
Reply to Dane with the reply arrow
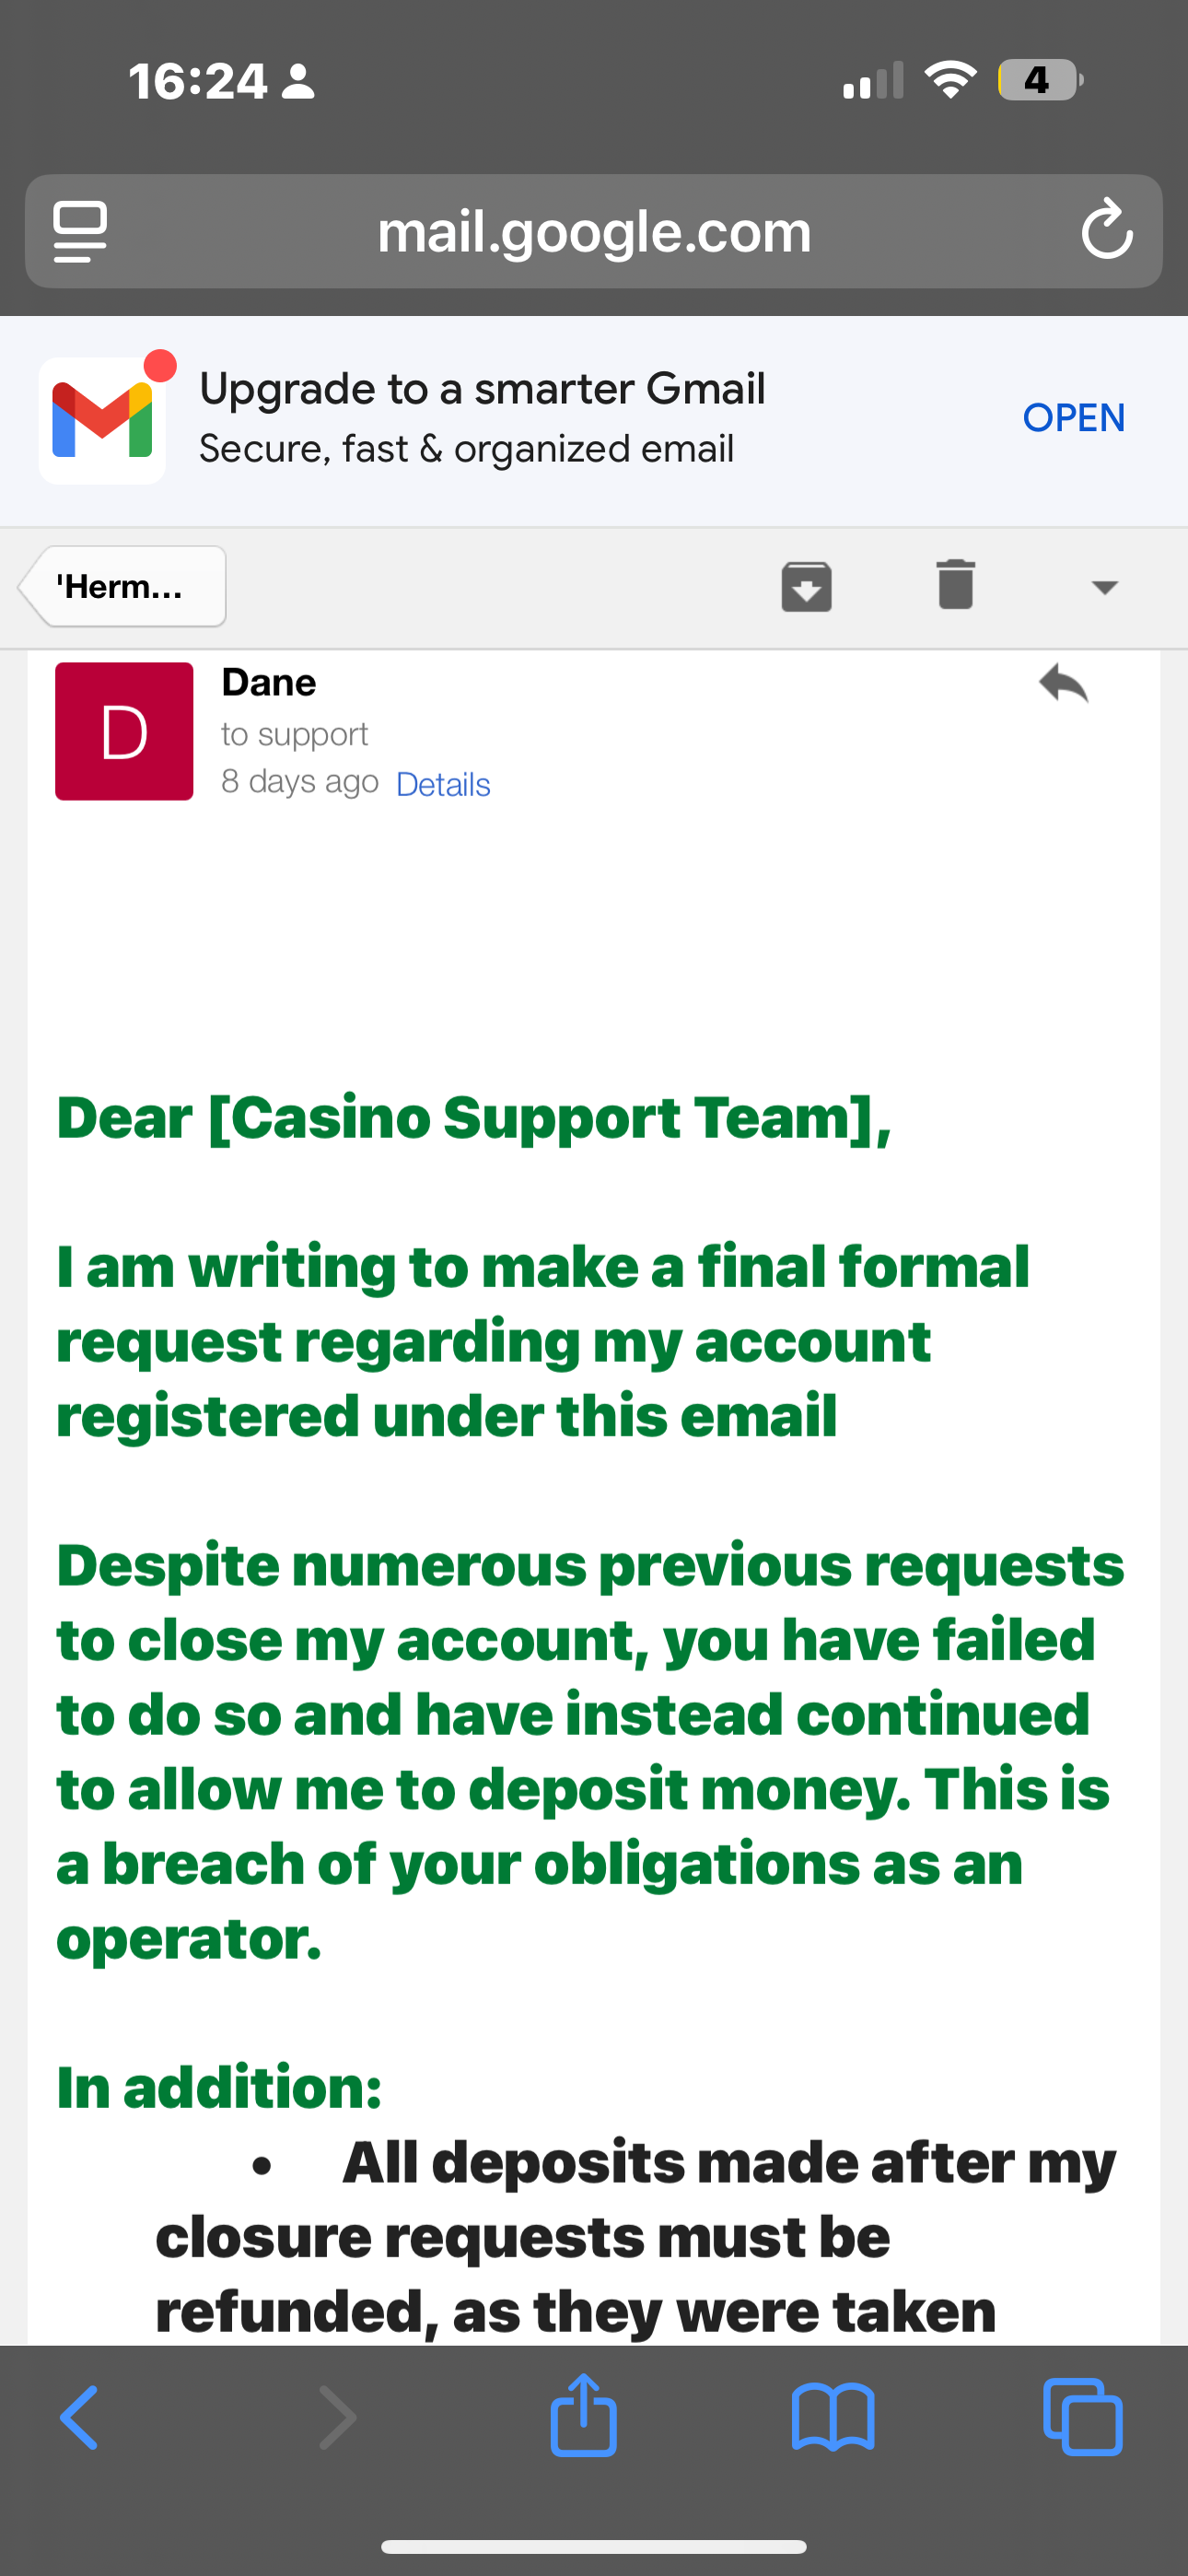(x=1063, y=685)
